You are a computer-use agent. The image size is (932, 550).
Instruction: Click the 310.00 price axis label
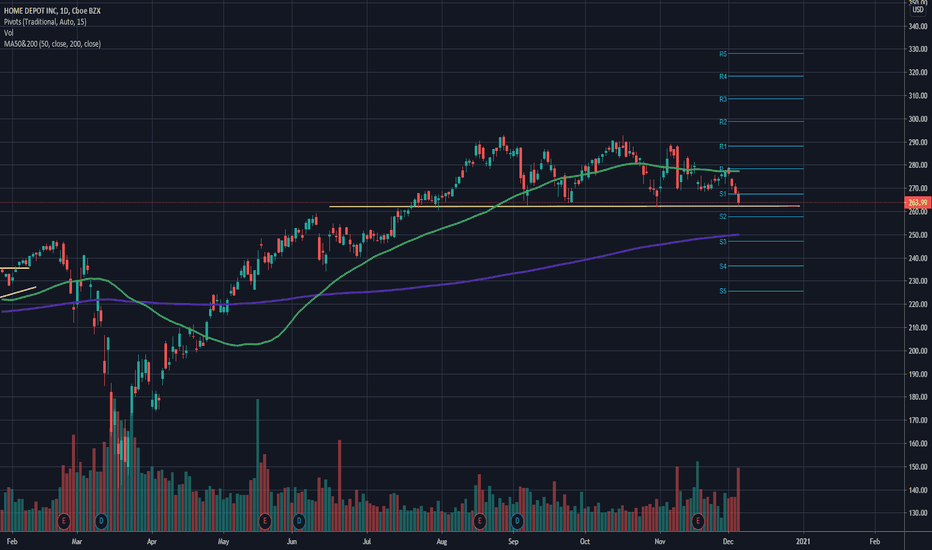[918, 96]
